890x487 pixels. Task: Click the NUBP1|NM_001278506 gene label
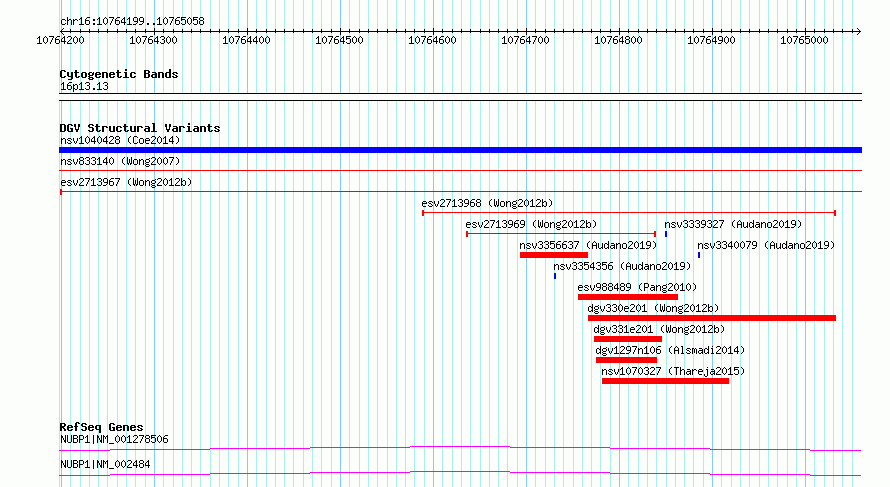pos(114,439)
